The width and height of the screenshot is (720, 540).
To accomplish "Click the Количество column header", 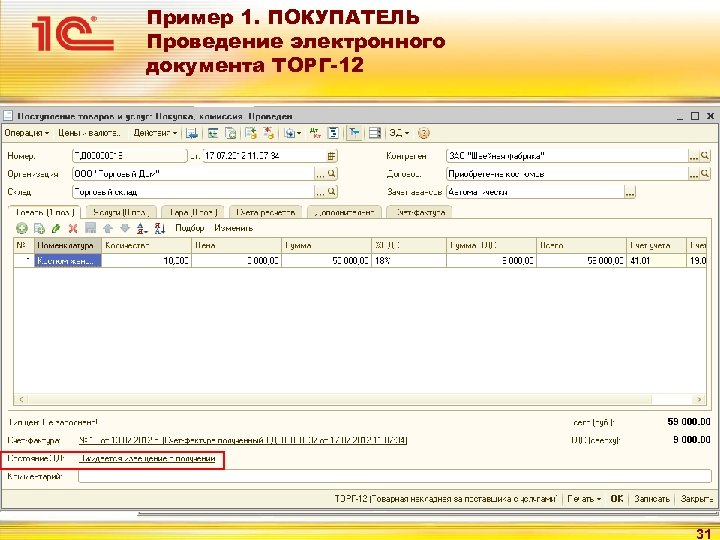I will 146,246.
